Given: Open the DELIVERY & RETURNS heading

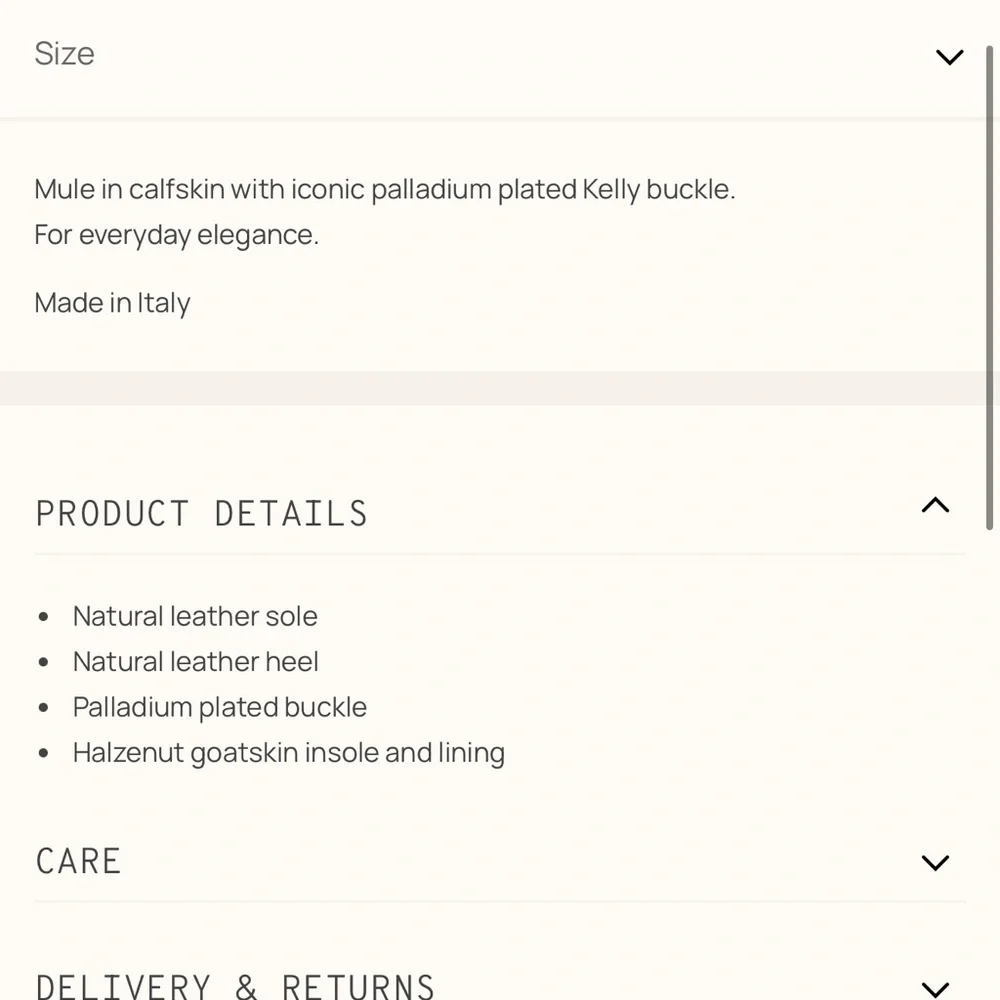Looking at the screenshot, I should point(235,986).
